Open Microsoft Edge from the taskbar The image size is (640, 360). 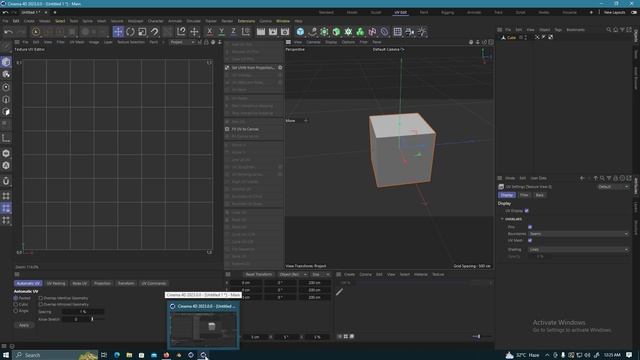117,355
